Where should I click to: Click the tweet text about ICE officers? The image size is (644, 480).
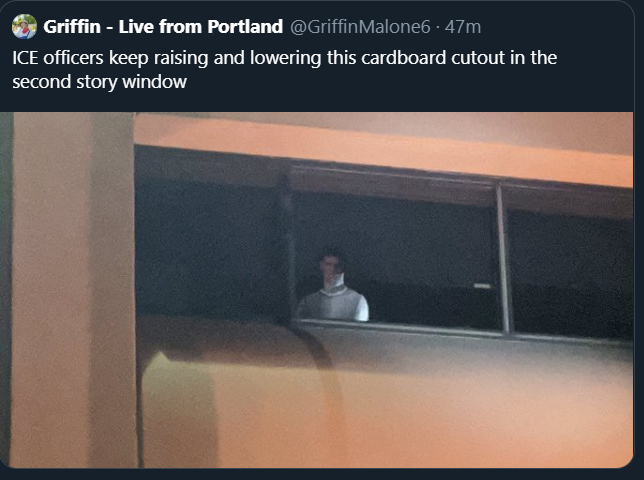pyautogui.click(x=284, y=69)
